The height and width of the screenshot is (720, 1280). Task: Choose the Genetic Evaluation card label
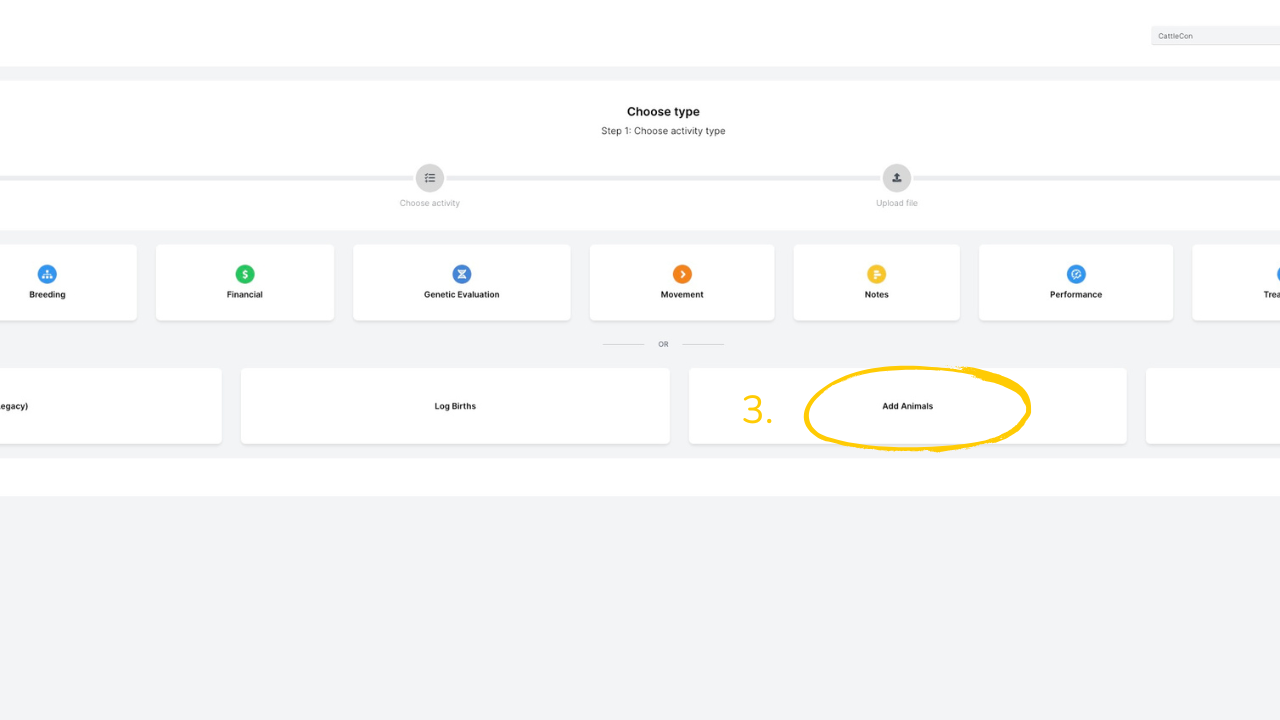462,295
